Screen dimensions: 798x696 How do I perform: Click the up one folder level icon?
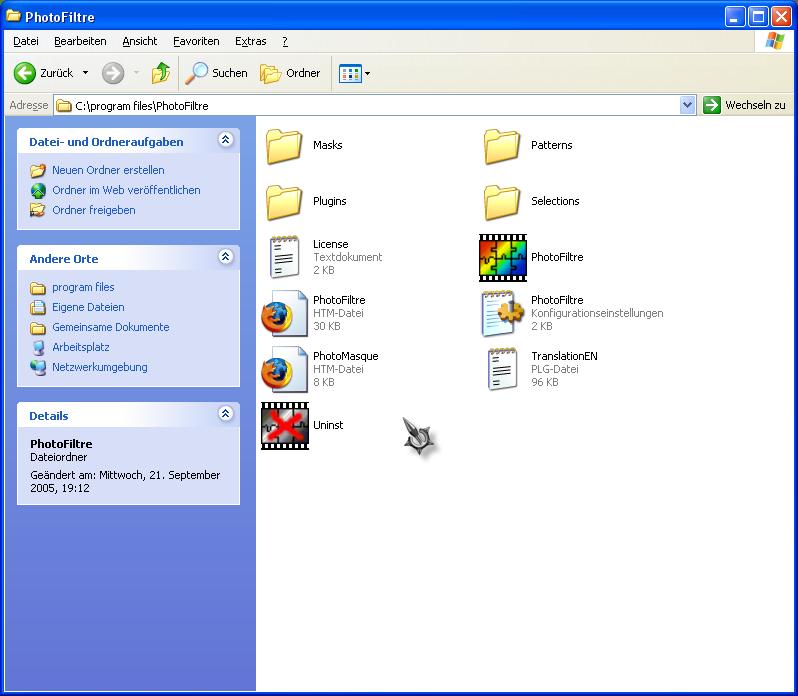tap(160, 73)
